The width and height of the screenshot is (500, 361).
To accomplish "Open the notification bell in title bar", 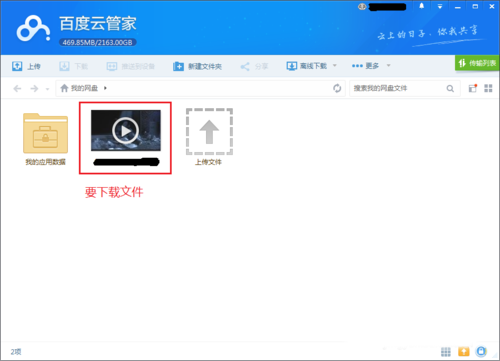I will click(422, 6).
